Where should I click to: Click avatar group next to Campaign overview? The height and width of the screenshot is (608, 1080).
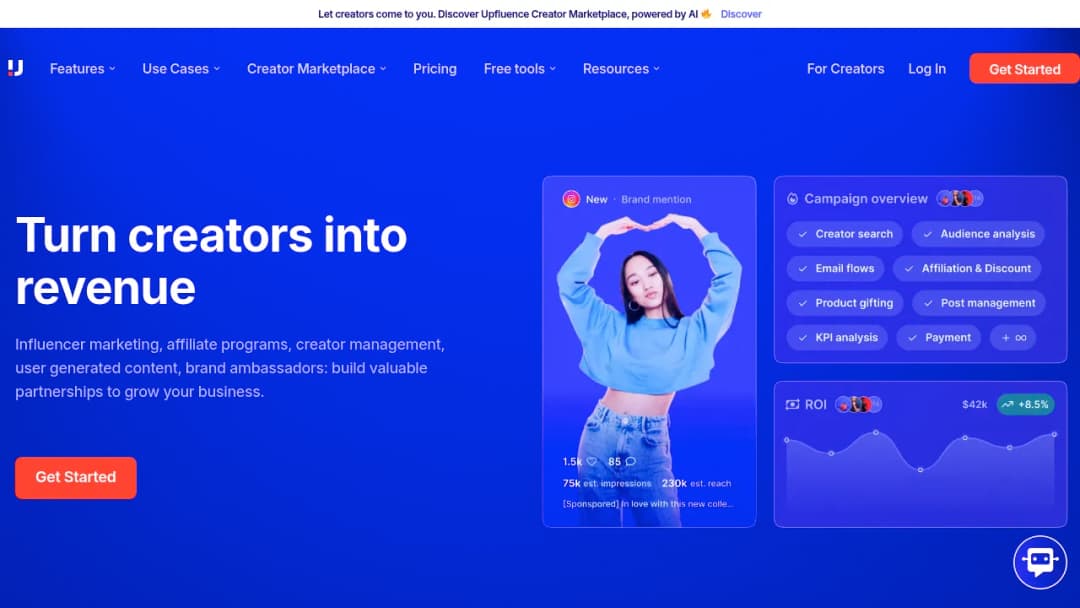coord(959,198)
